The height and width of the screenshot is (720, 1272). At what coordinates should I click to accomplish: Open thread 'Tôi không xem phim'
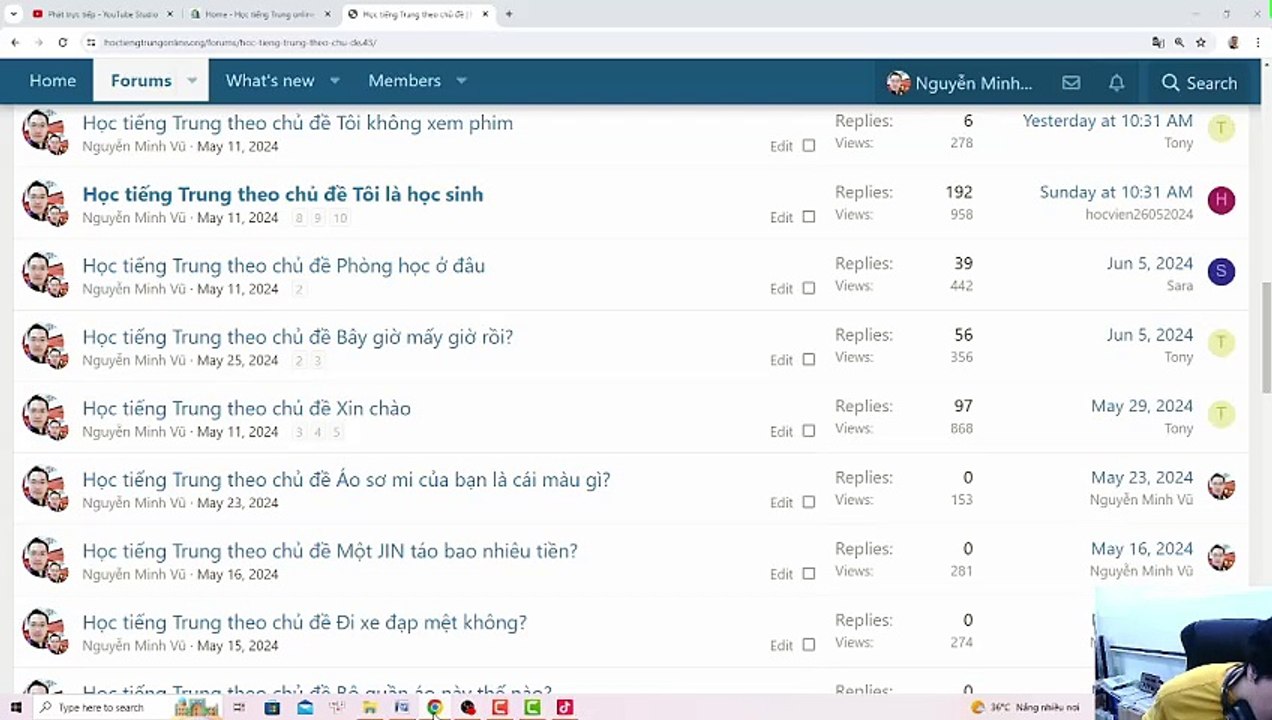point(297,123)
